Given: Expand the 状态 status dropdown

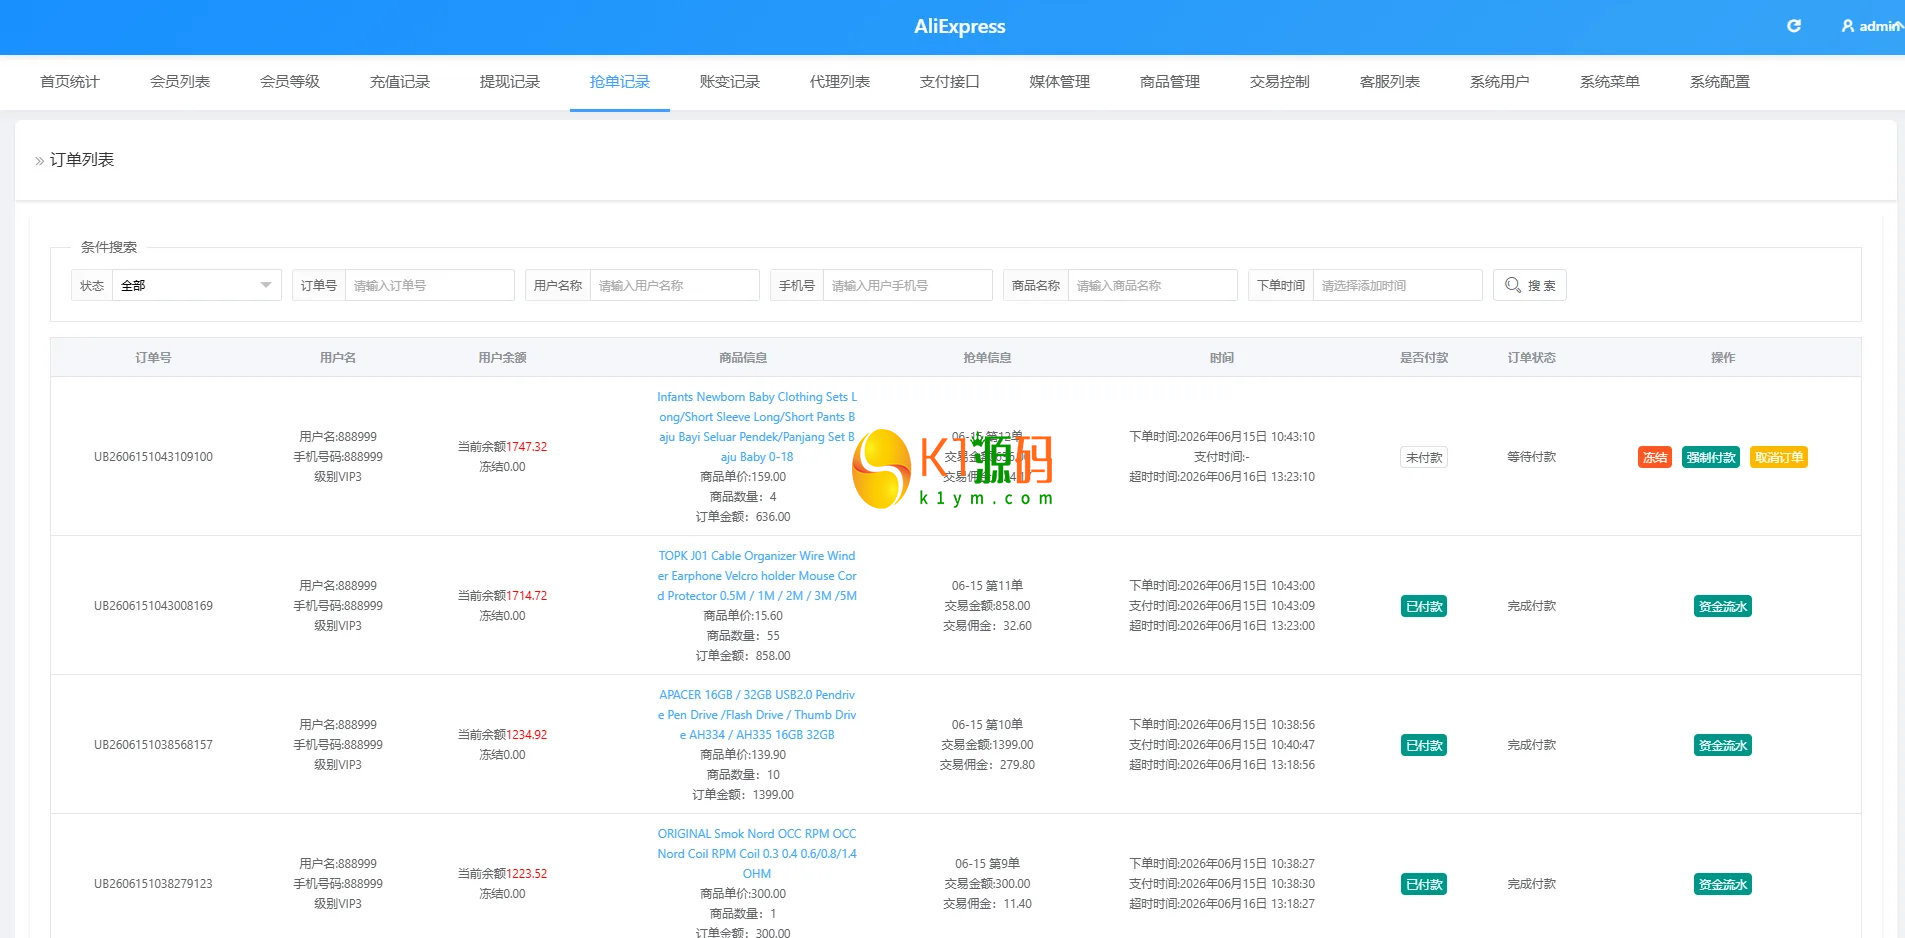Looking at the screenshot, I should (x=196, y=285).
